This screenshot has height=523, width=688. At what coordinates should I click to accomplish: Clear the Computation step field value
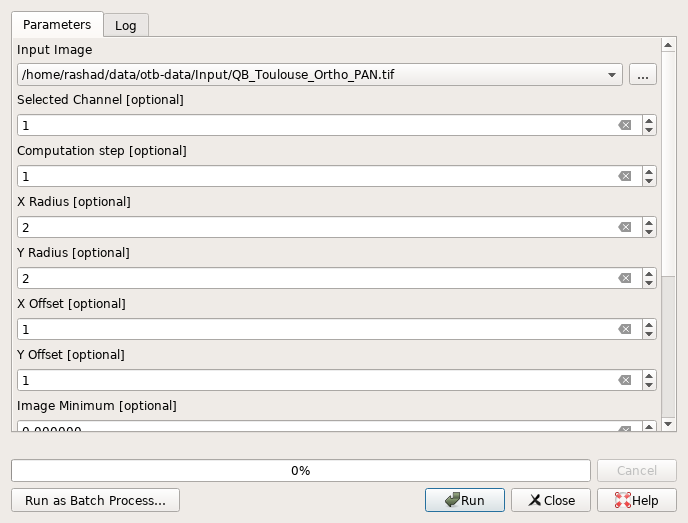pos(625,176)
